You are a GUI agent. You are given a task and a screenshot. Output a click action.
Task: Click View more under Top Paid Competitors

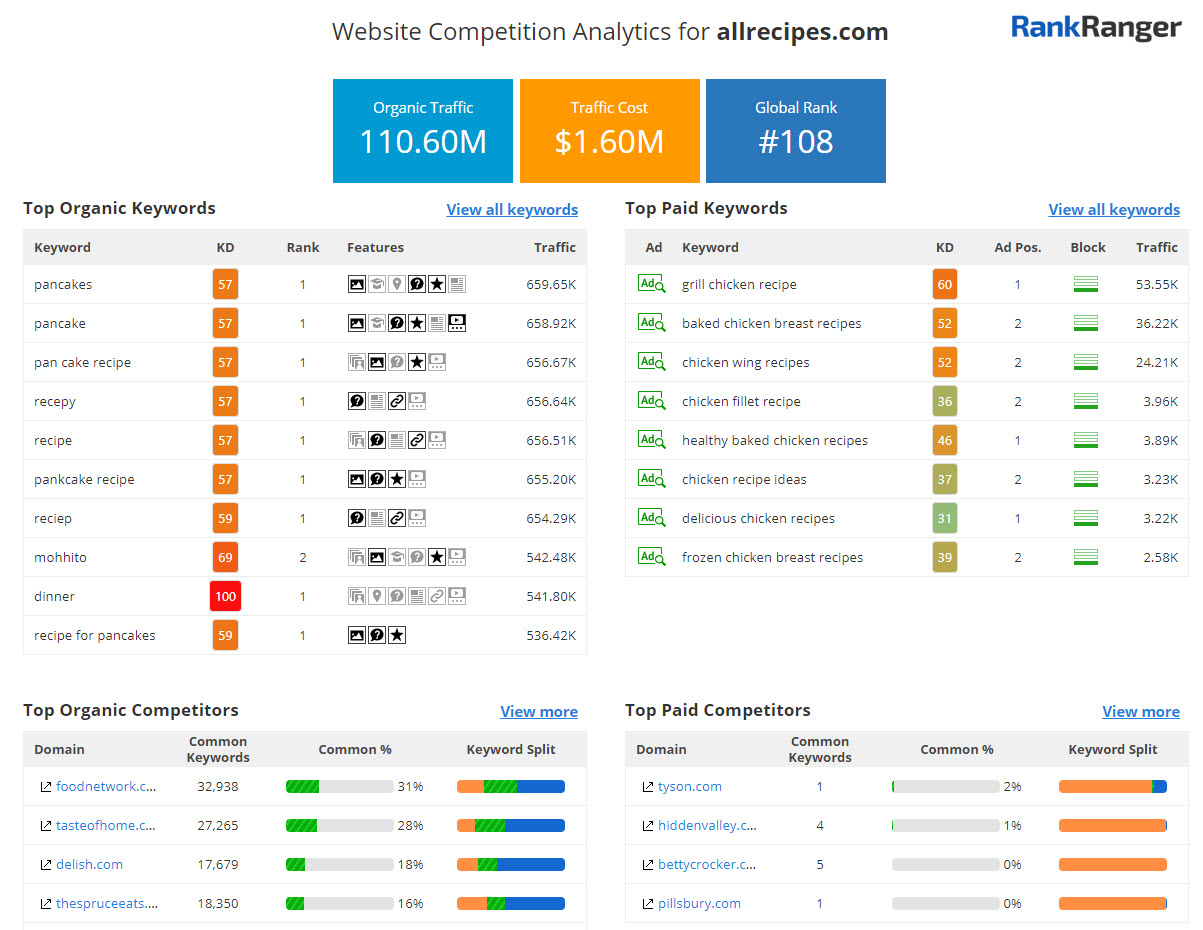coord(1141,712)
